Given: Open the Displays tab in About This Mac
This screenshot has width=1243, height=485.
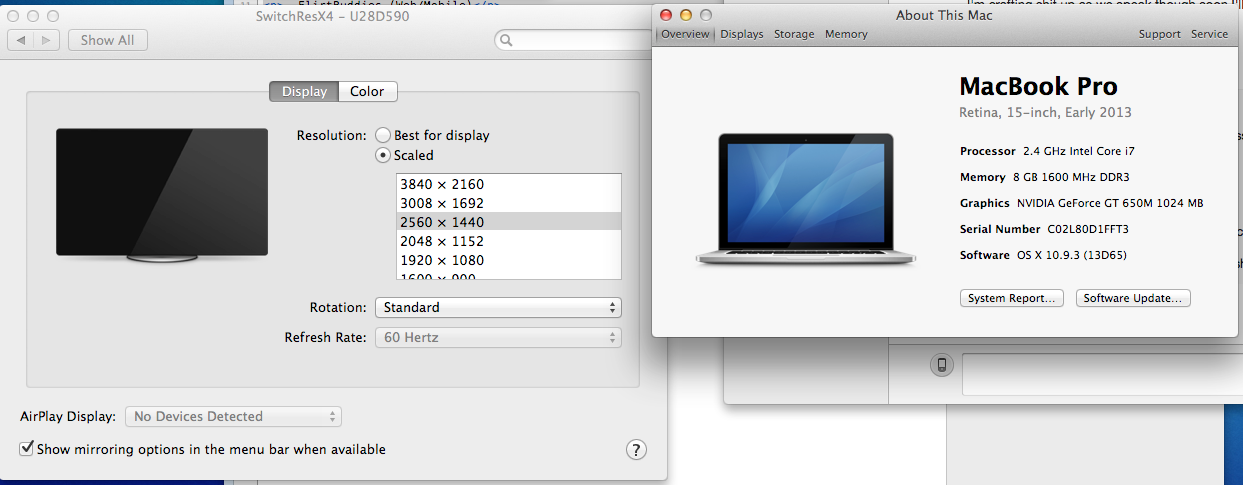Looking at the screenshot, I should click(x=742, y=34).
